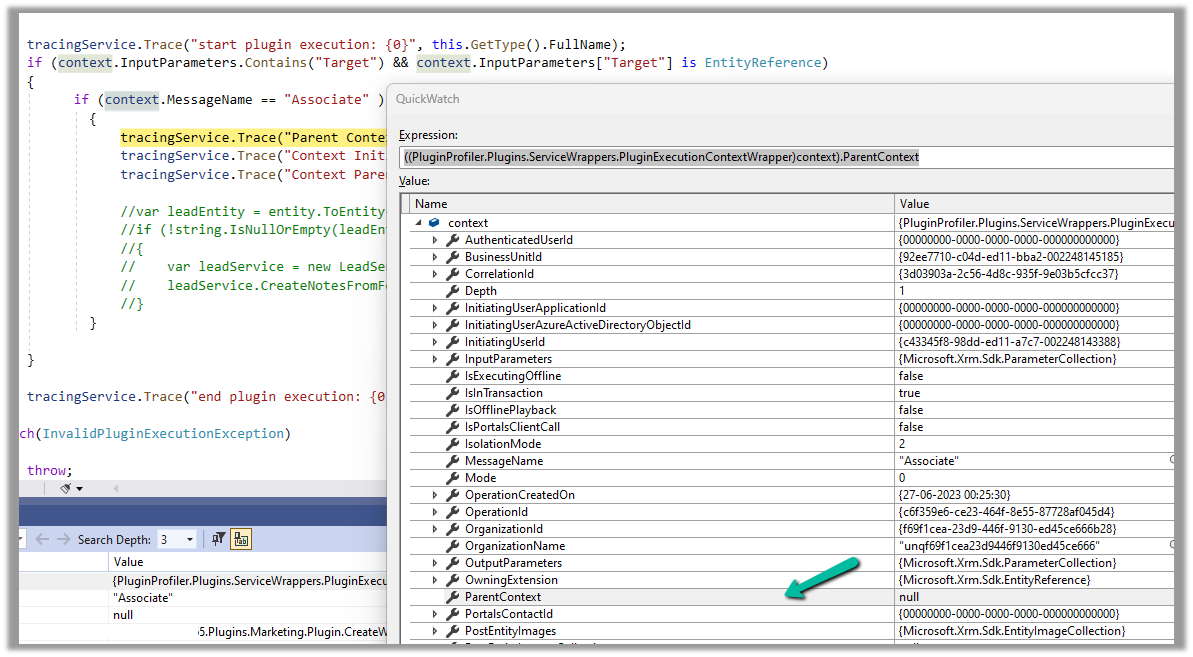This screenshot has height=657, width=1193.
Task: Click the back arrow beside Search Depth
Action: [x=43, y=539]
